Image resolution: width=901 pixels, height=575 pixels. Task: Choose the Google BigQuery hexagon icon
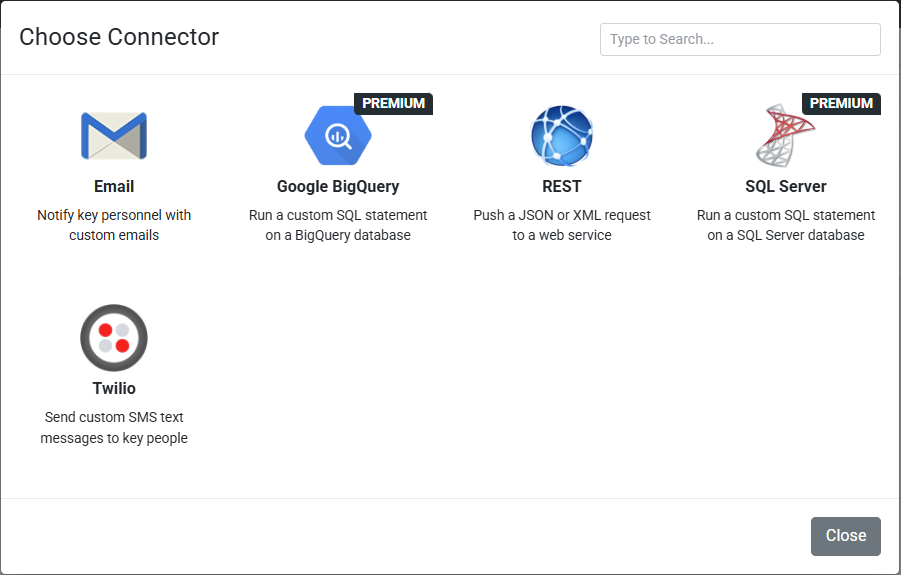pyautogui.click(x=338, y=136)
